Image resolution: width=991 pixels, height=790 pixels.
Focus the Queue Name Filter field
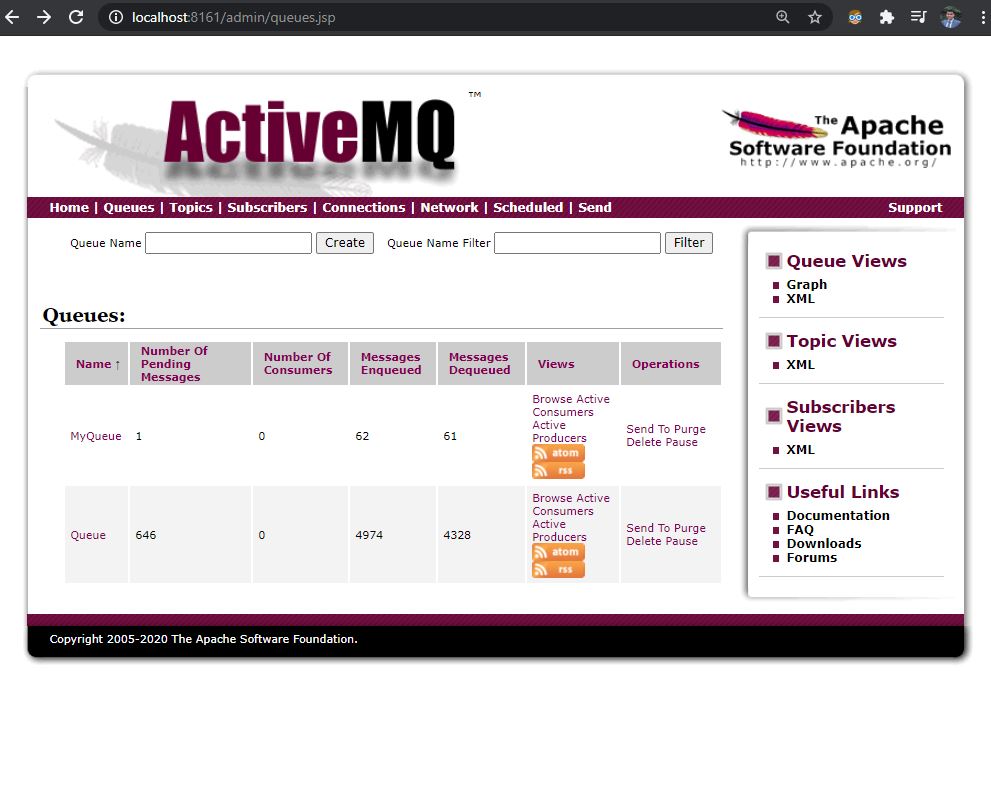point(577,243)
